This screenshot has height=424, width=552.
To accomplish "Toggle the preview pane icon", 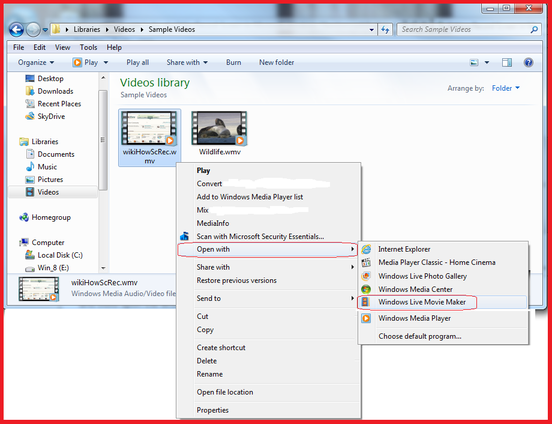I will tap(507, 63).
